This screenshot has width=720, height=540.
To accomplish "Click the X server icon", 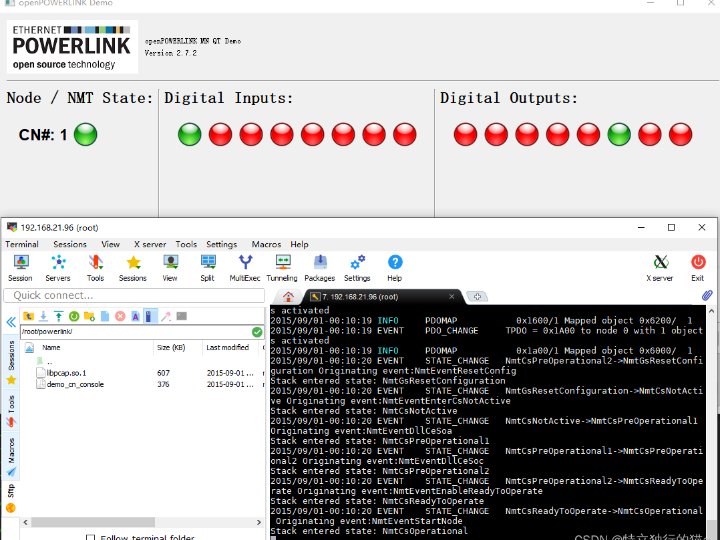I will pos(661,265).
